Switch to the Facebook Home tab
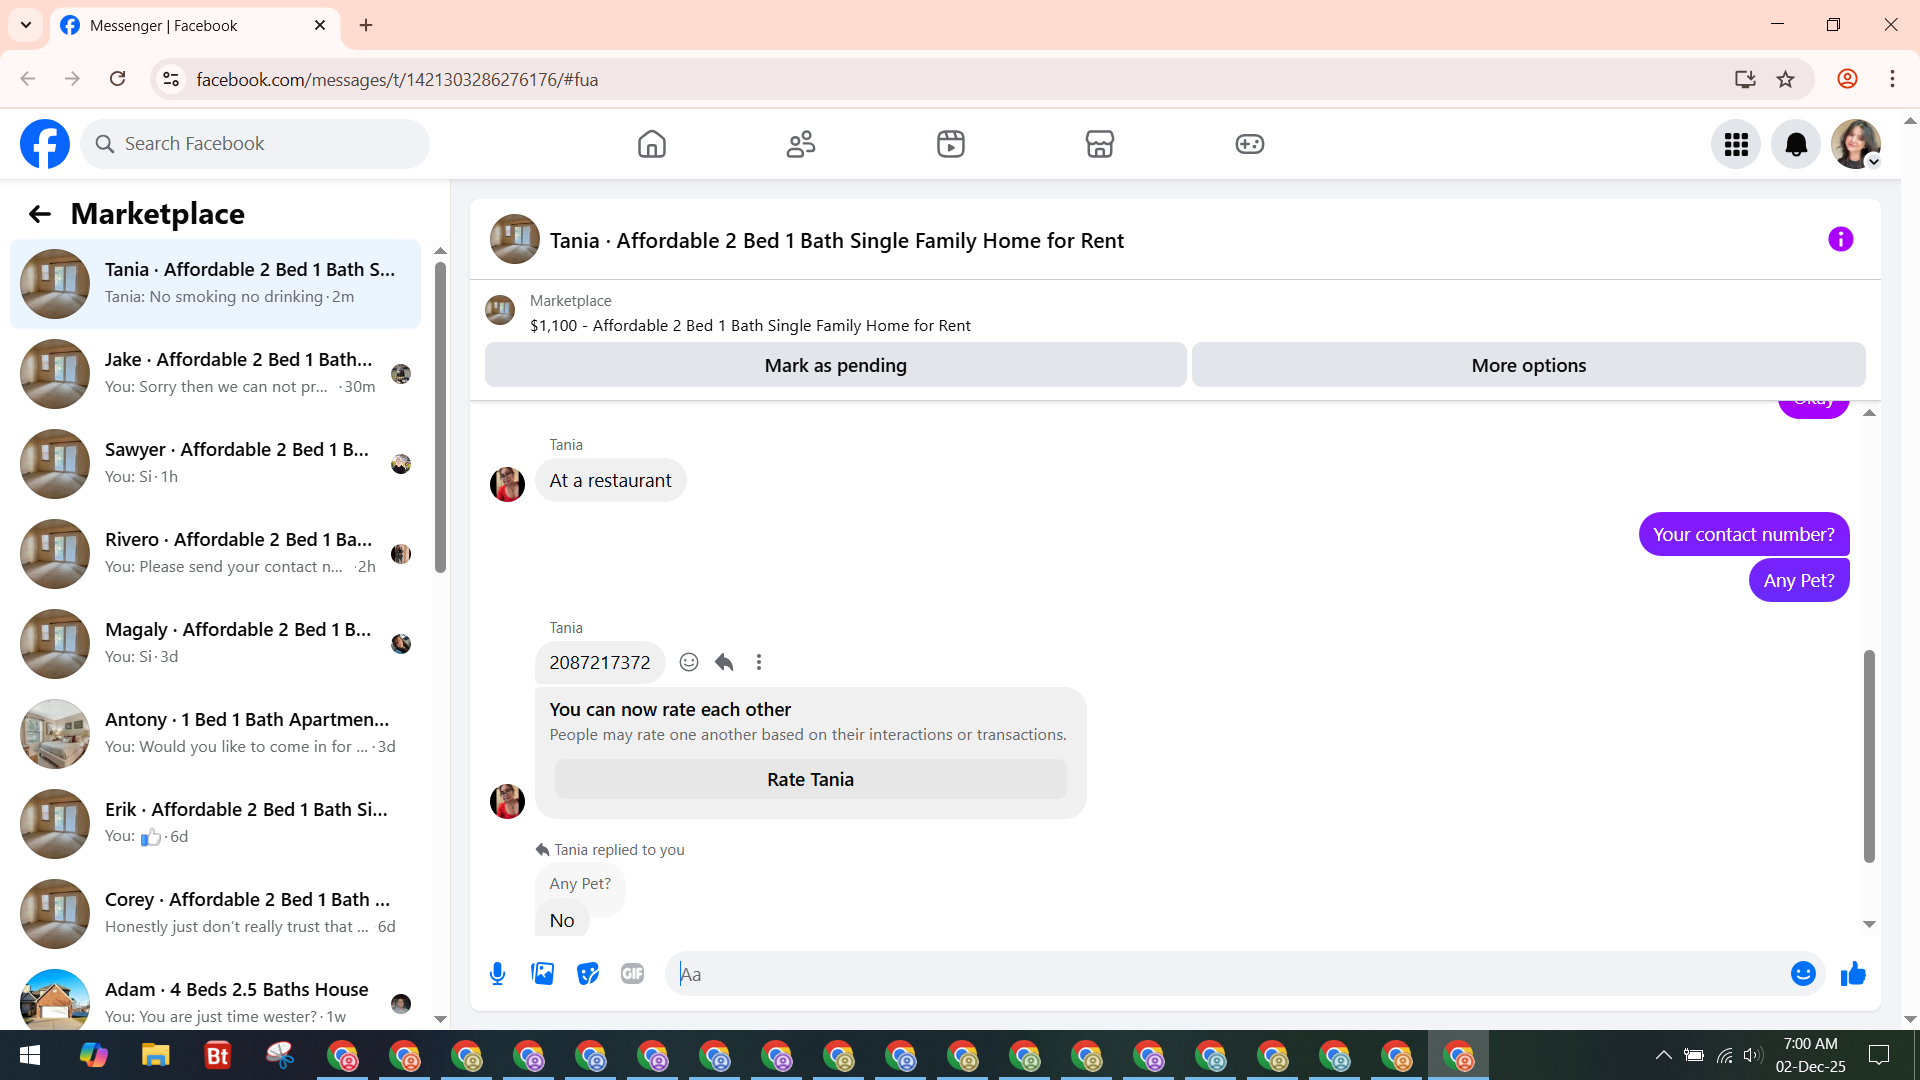Screen dimensions: 1920x1080 651,145
